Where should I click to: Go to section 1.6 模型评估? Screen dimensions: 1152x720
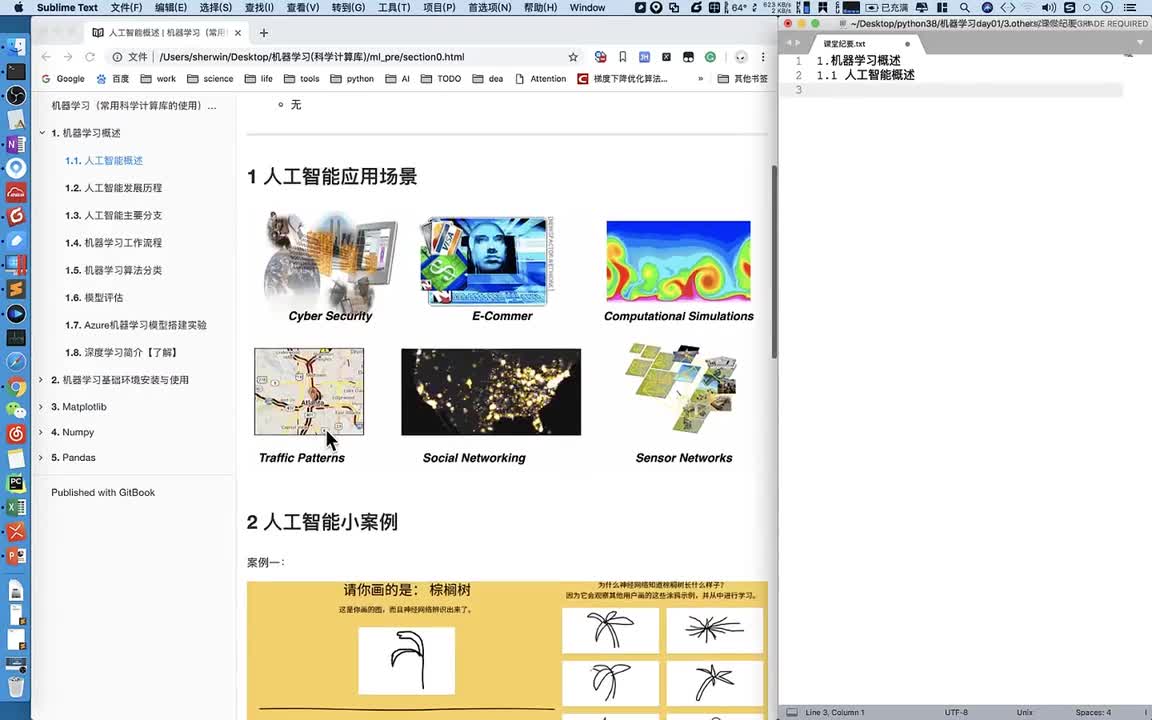(x=94, y=297)
